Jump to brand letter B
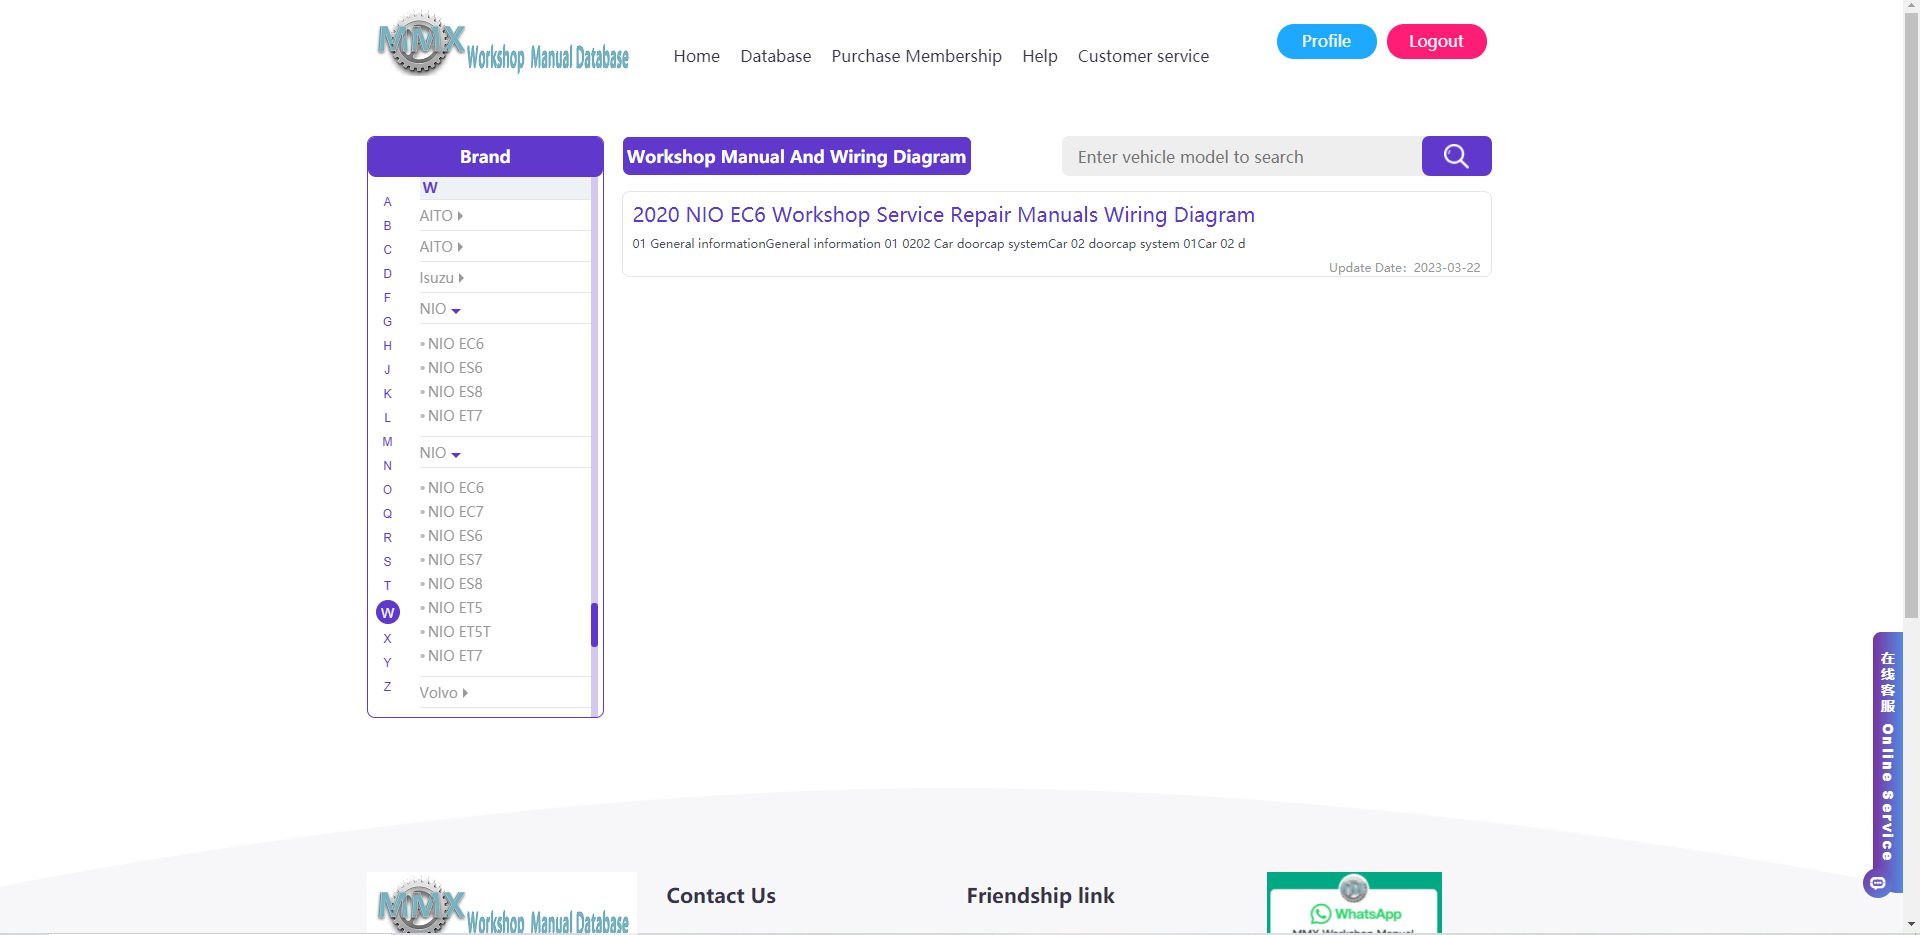 coord(388,226)
